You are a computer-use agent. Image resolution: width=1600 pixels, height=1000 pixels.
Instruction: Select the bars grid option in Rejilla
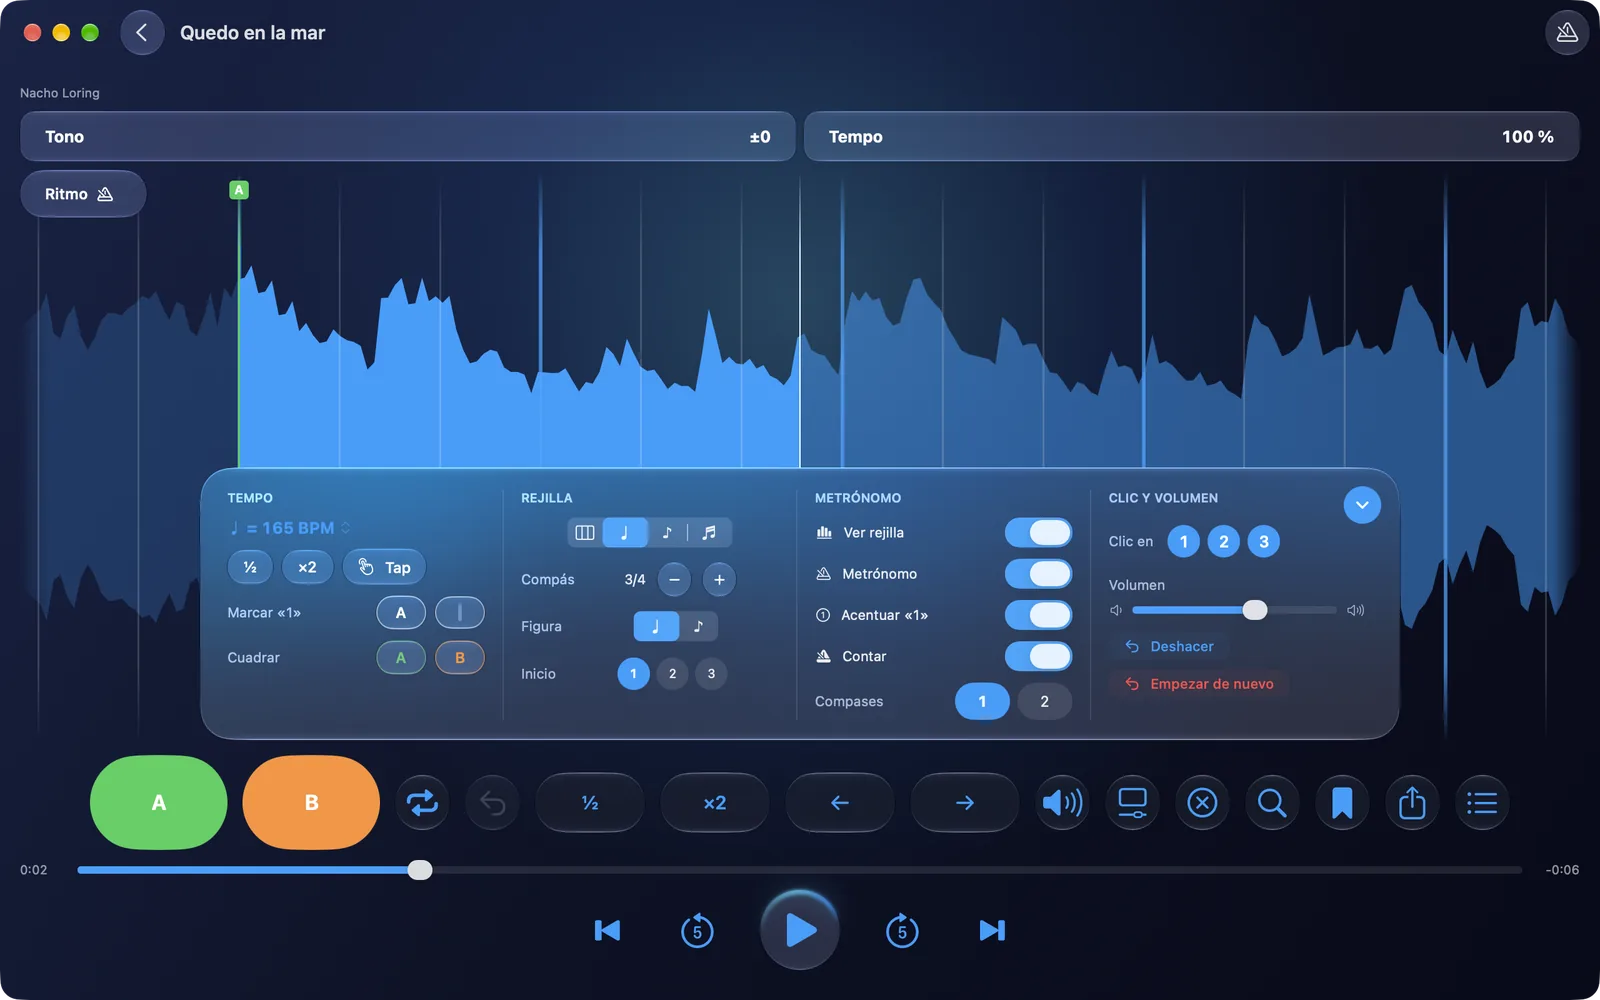click(585, 533)
